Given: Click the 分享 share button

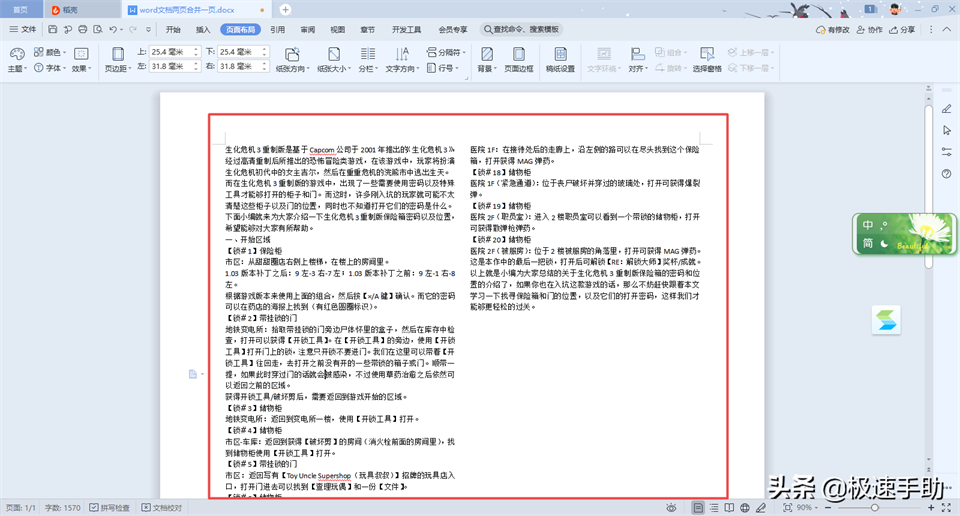Looking at the screenshot, I should tap(901, 30).
